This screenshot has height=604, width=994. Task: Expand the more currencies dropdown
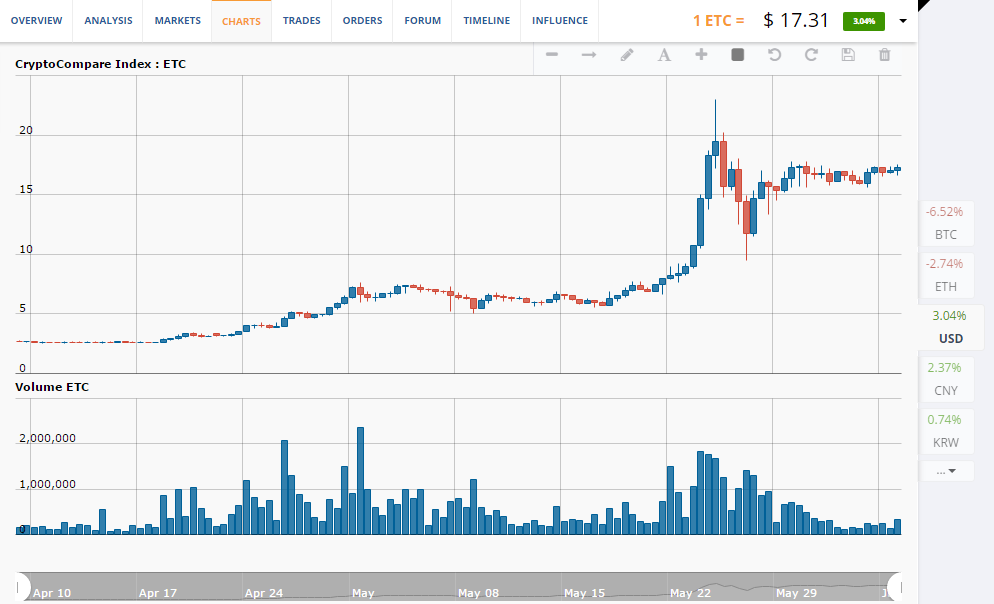coord(946,470)
